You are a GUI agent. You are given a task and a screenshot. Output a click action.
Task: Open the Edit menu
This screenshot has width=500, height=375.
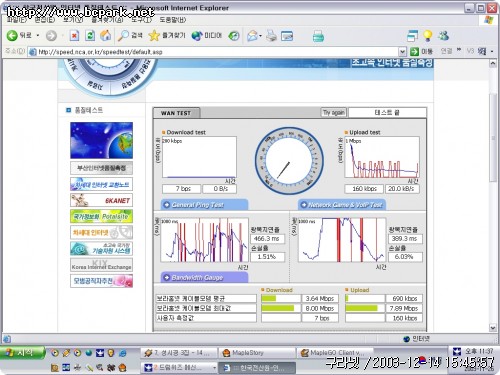click(x=45, y=20)
